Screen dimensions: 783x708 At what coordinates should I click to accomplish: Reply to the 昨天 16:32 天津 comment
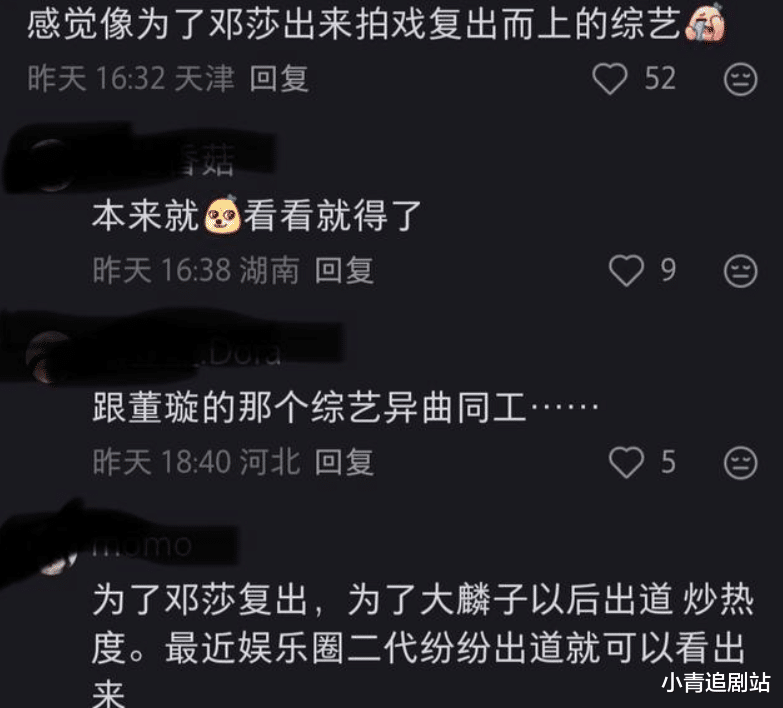point(279,79)
